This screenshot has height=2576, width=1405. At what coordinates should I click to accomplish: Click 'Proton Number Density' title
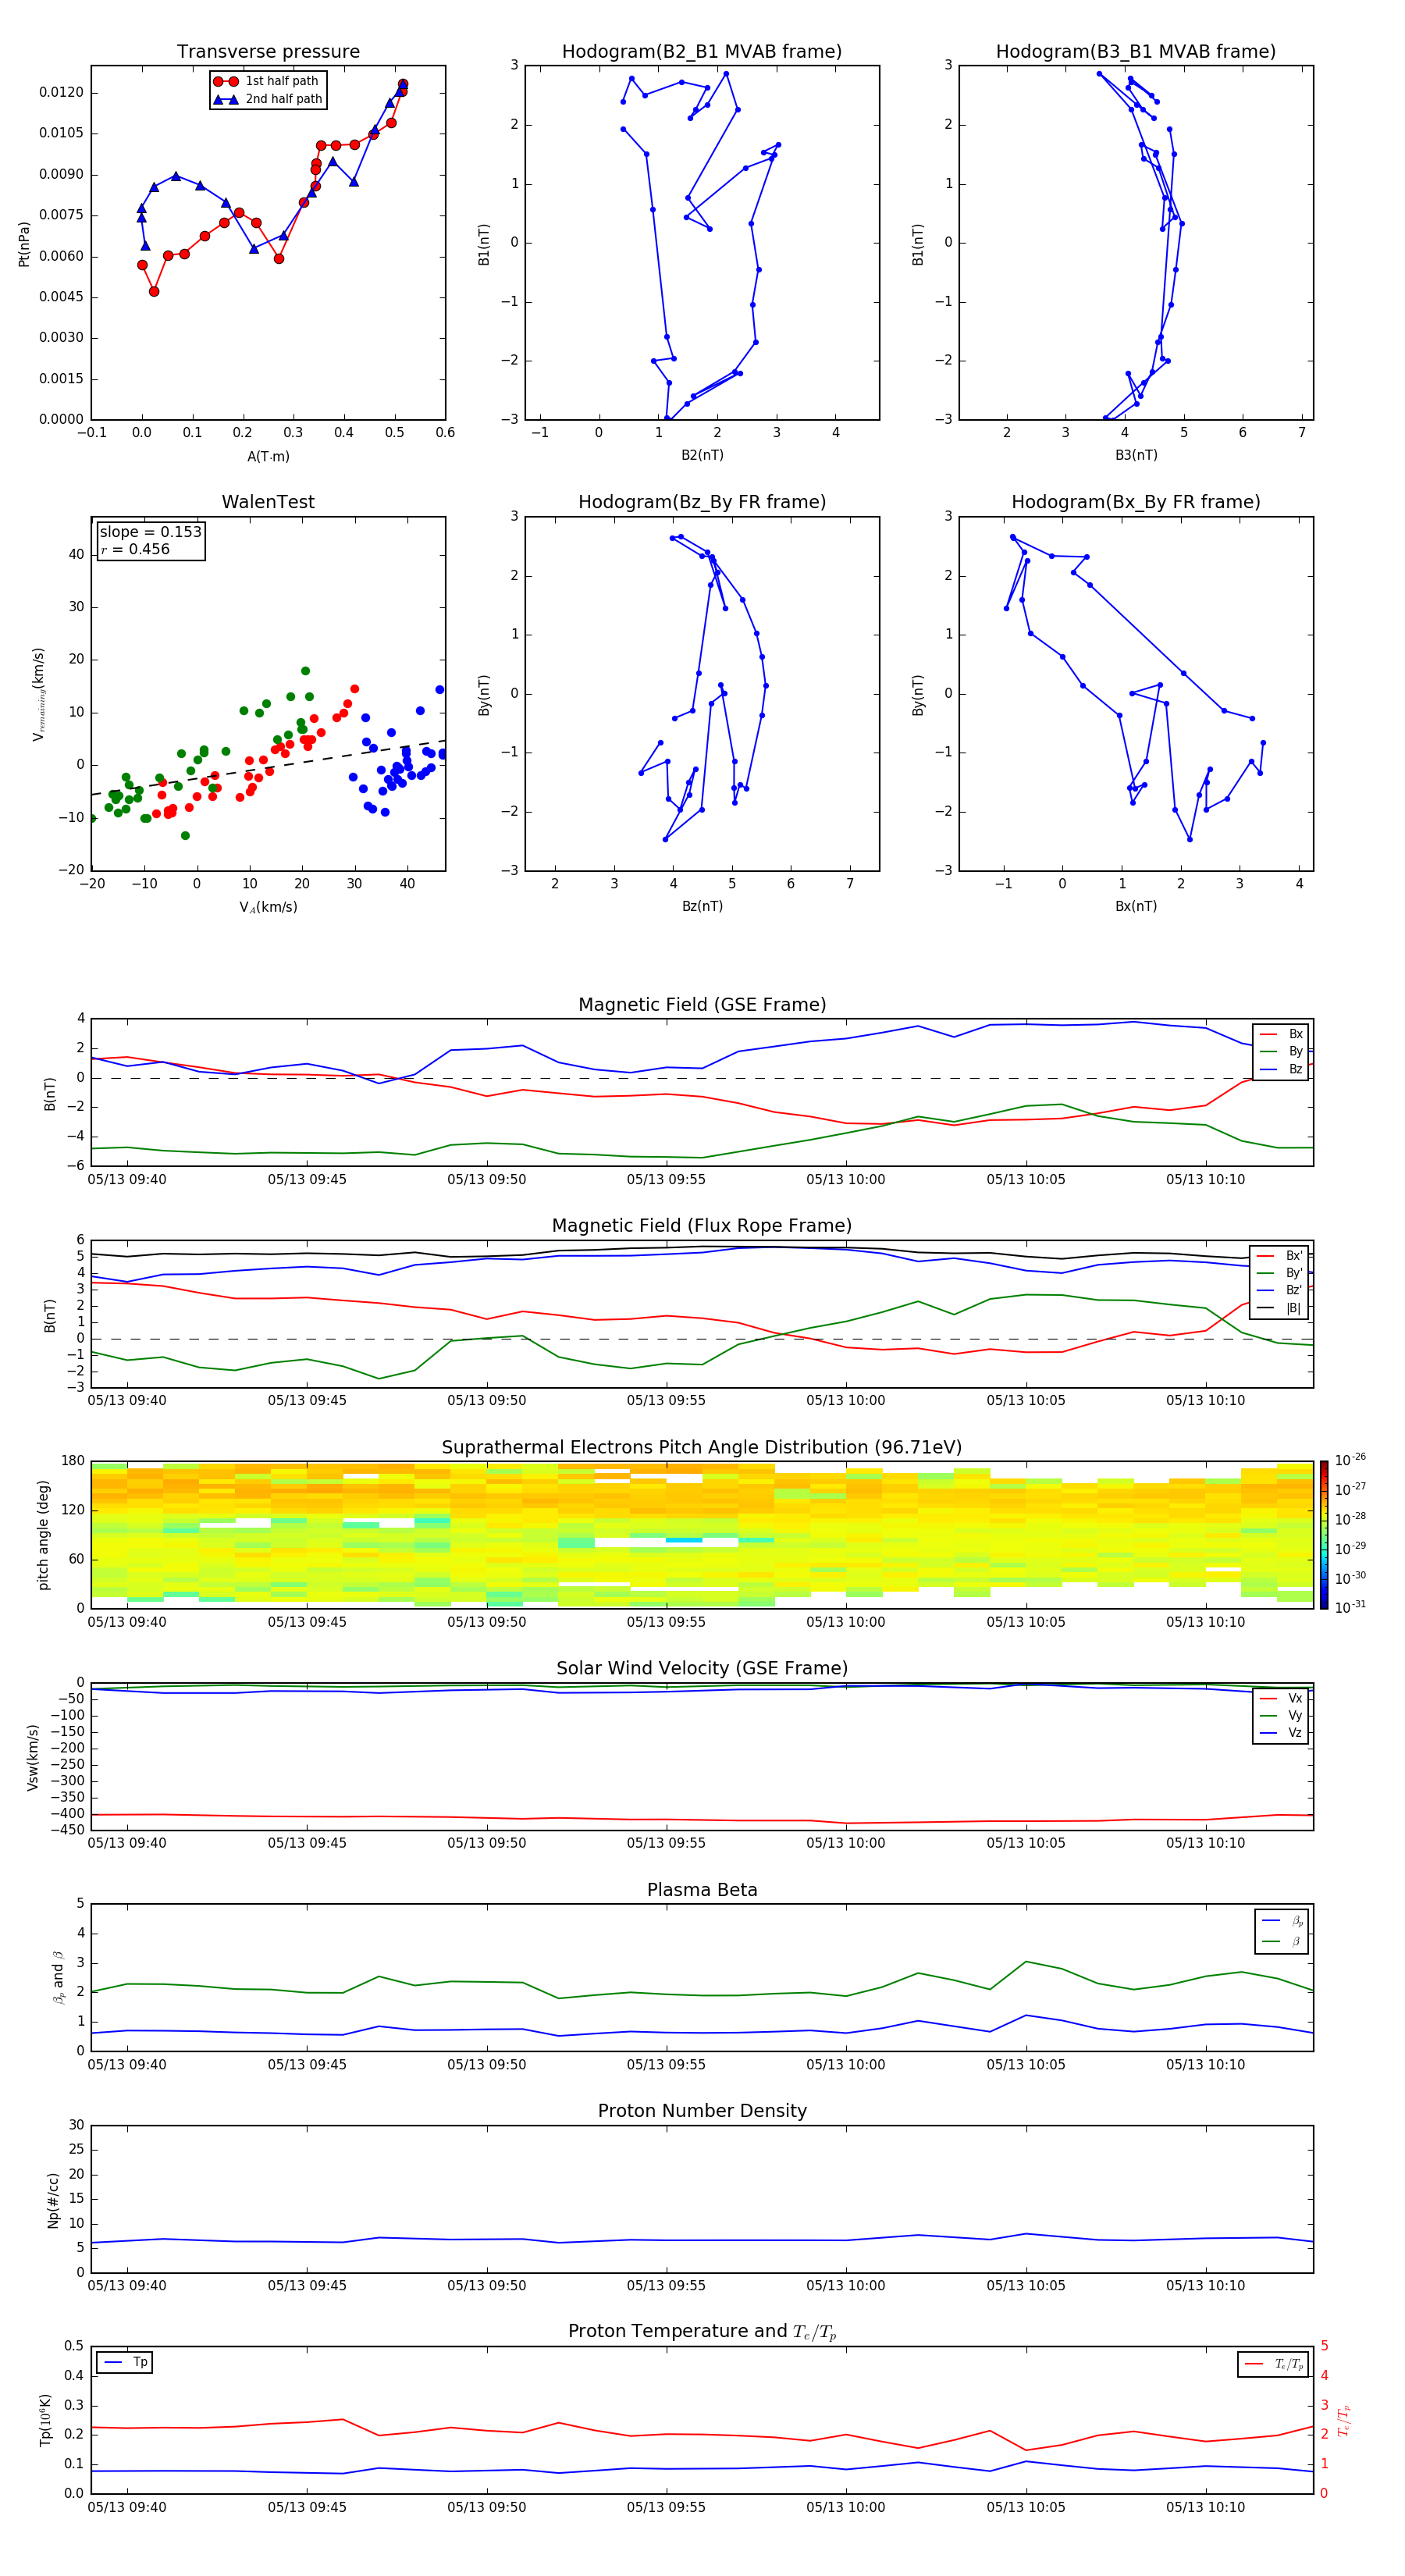click(x=702, y=2111)
